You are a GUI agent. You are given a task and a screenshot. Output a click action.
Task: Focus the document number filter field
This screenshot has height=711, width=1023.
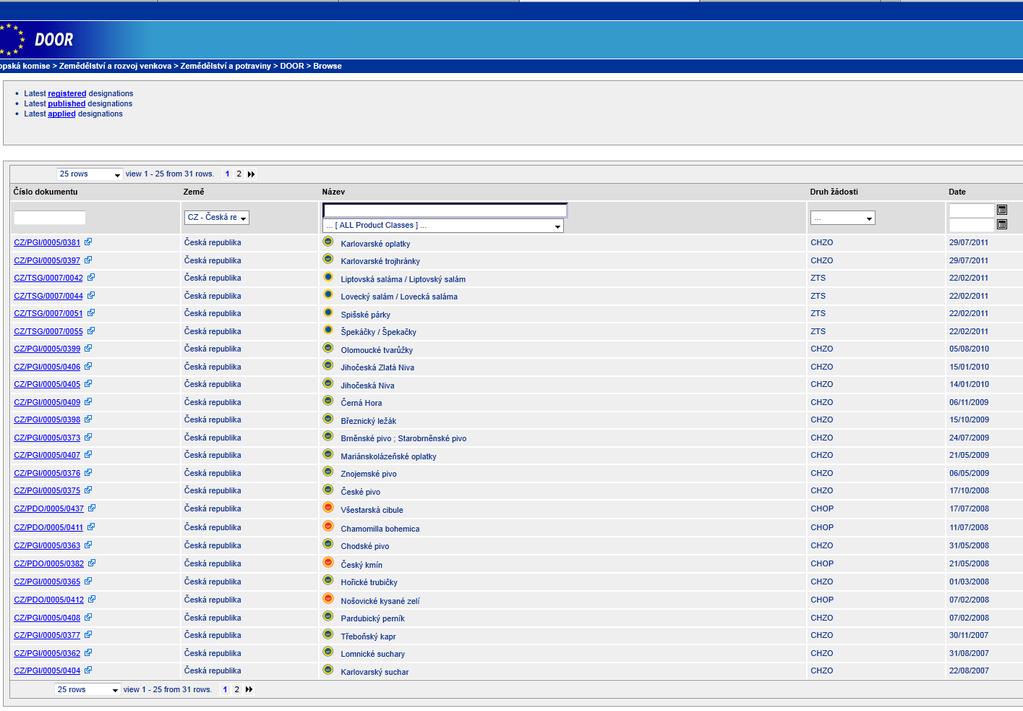(x=50, y=218)
